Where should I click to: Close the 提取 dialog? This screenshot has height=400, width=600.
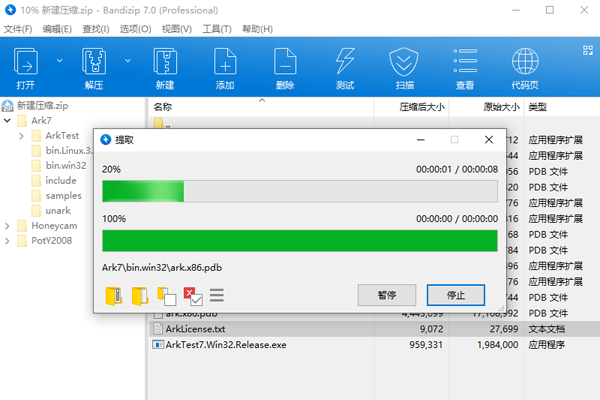pos(489,140)
